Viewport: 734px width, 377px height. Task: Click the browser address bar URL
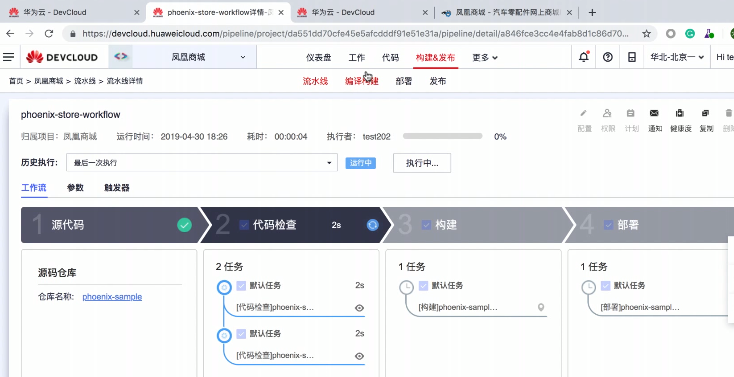[356, 33]
